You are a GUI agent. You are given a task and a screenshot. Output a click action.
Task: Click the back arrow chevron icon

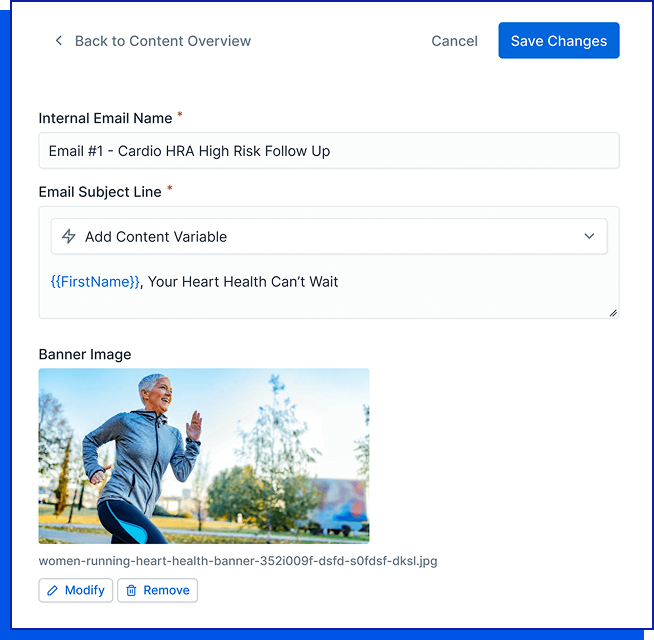(x=58, y=41)
